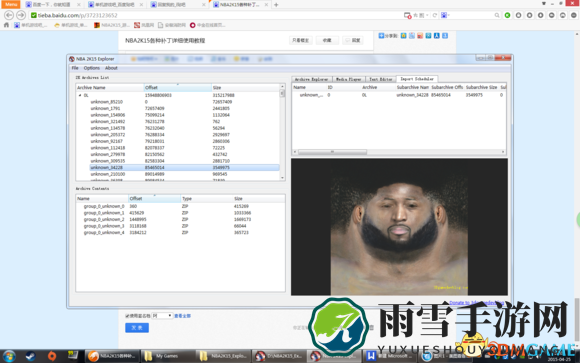Click the browser back arrow button
The image size is (580, 363).
[x=9, y=15]
